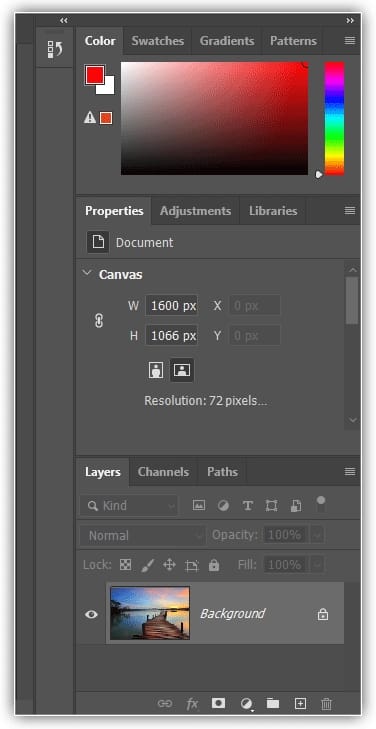Click the Properties scrollbar up arrow
The width and height of the screenshot is (376, 729).
[353, 270]
